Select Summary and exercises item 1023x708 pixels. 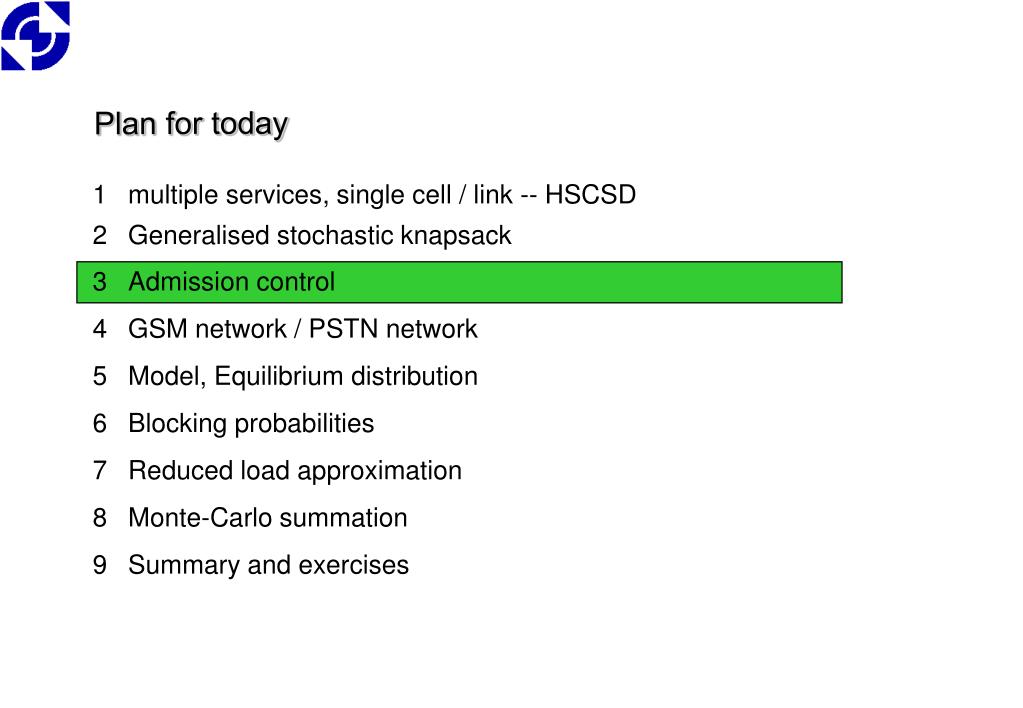pos(251,565)
